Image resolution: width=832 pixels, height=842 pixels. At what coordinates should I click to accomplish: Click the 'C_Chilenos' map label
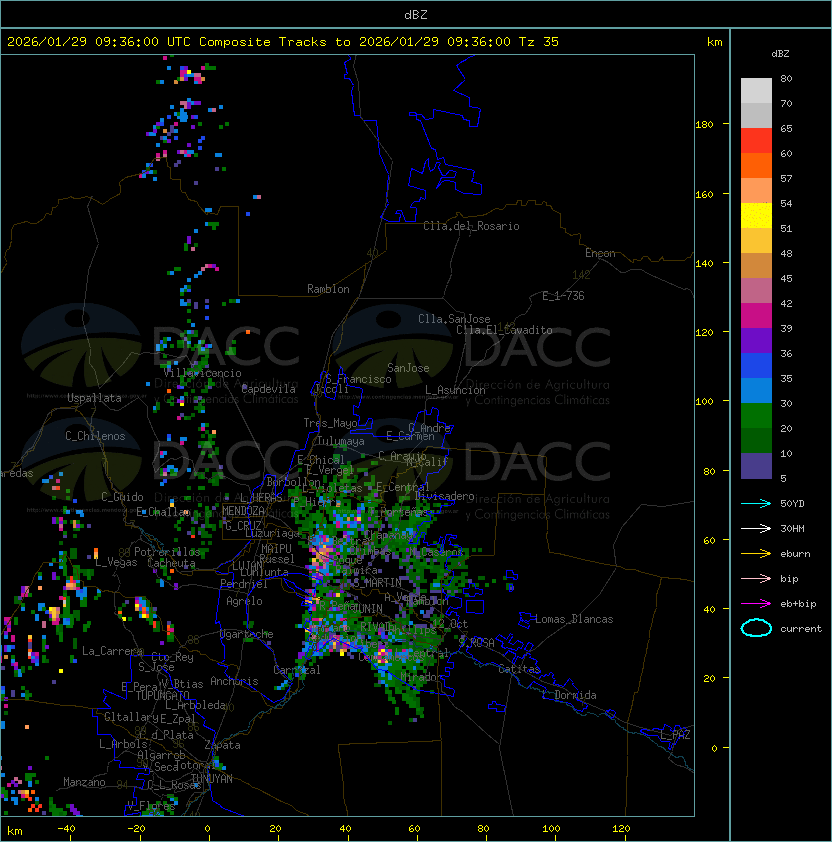click(x=95, y=436)
